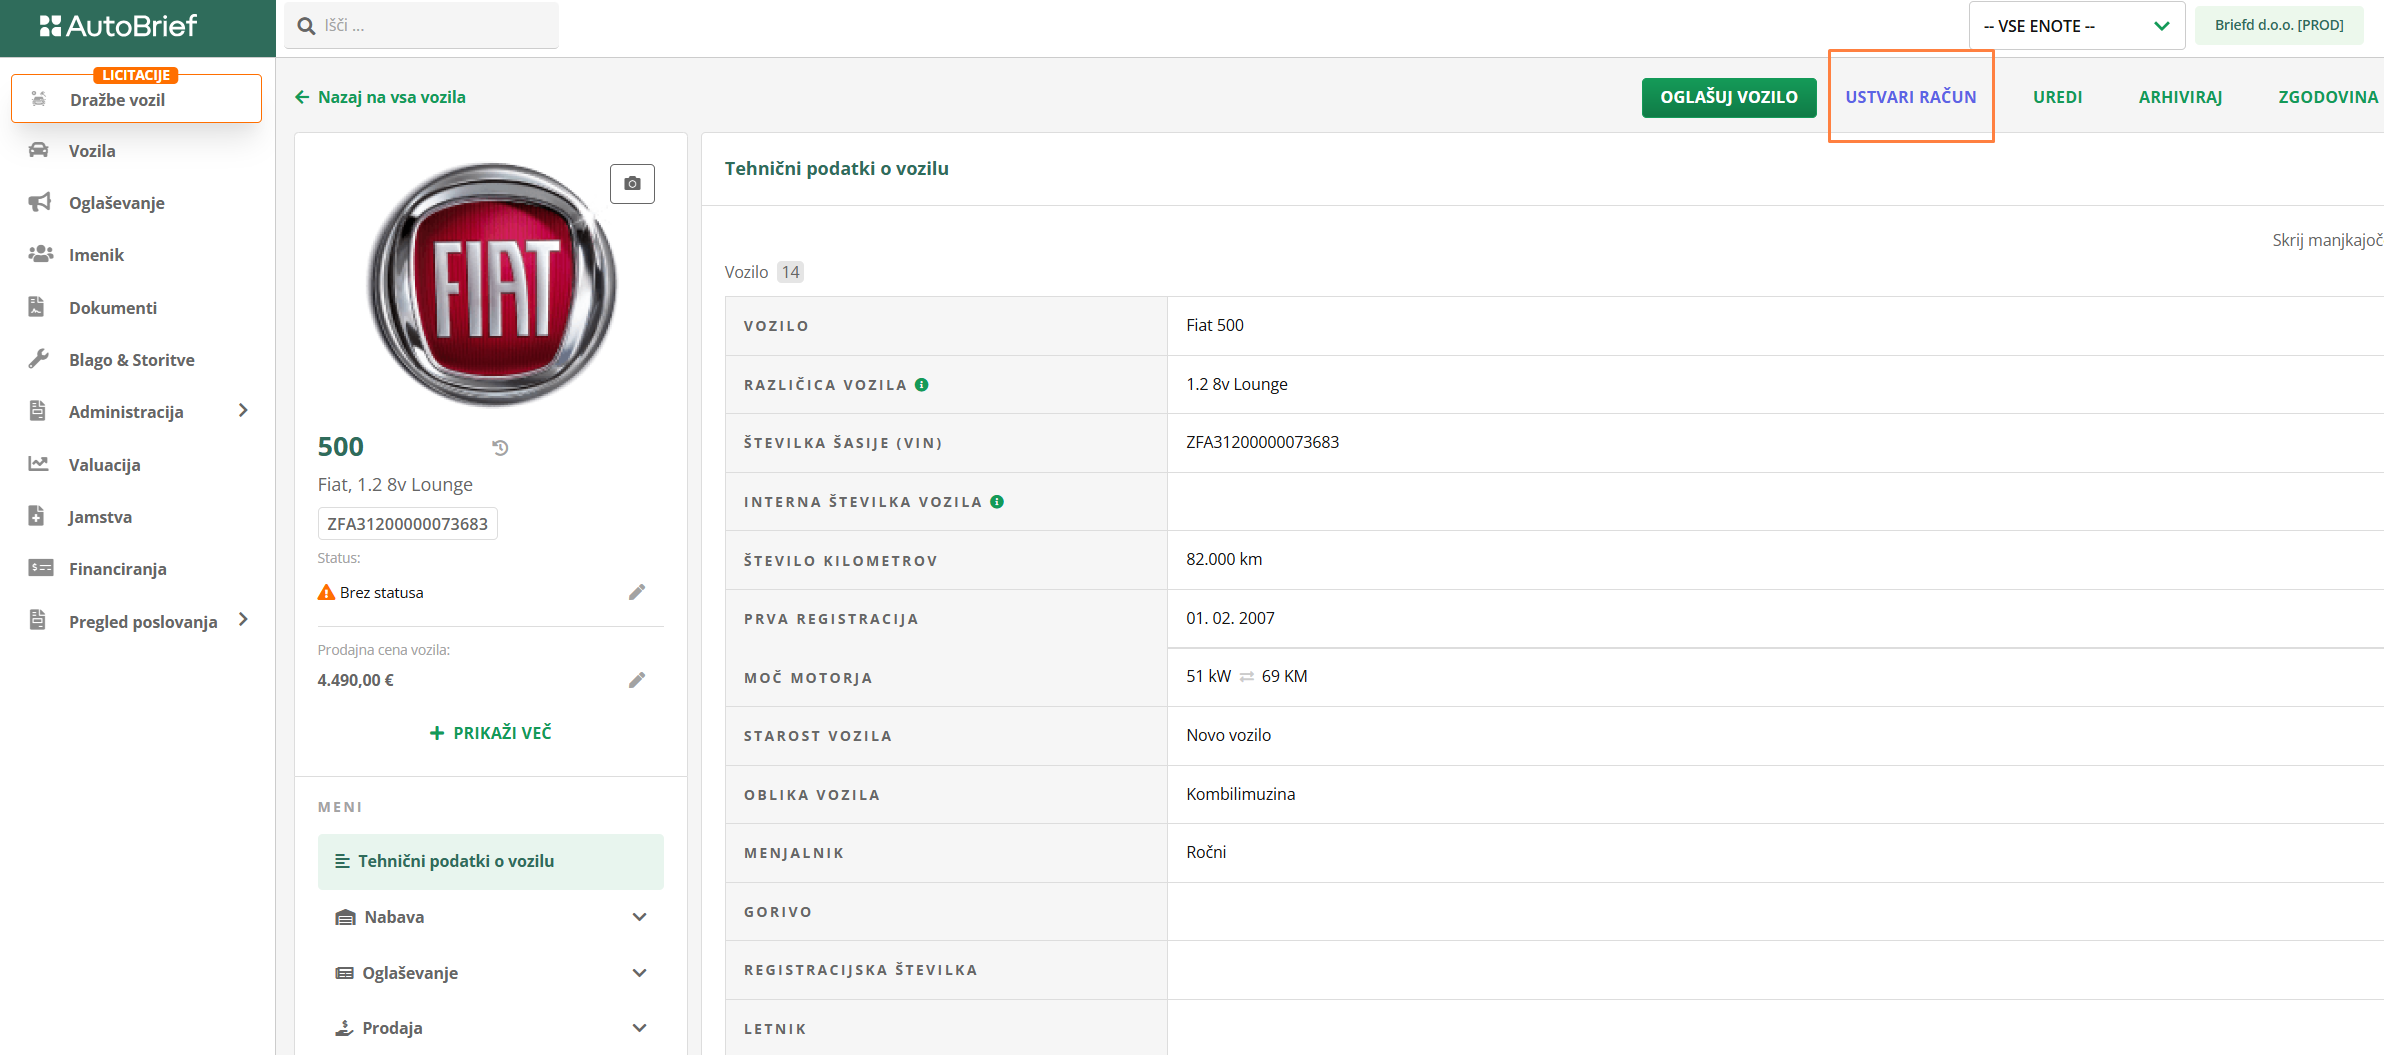Click the warning triangle by Brez statusa

(326, 592)
